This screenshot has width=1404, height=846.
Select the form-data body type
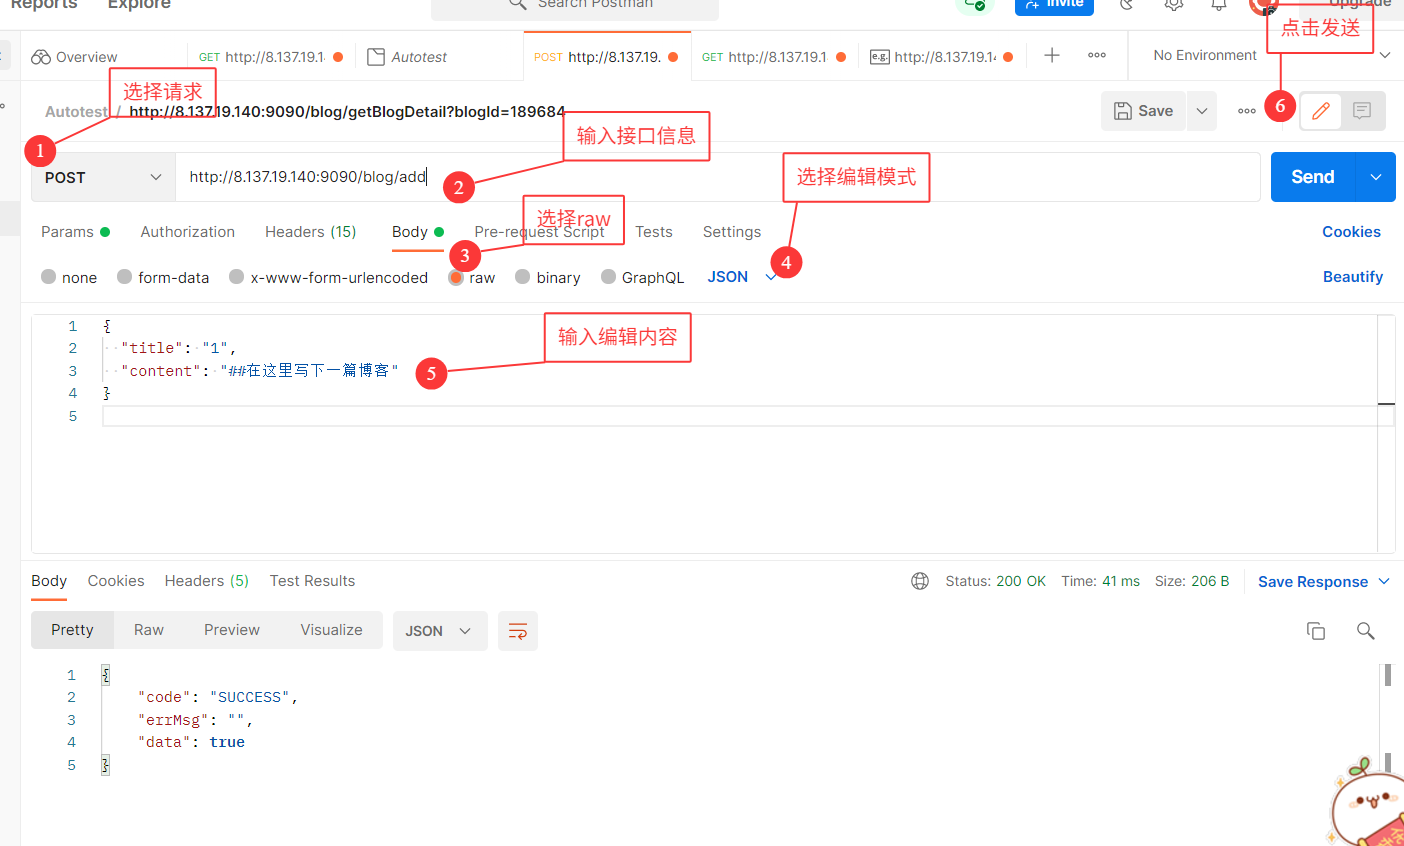[163, 277]
